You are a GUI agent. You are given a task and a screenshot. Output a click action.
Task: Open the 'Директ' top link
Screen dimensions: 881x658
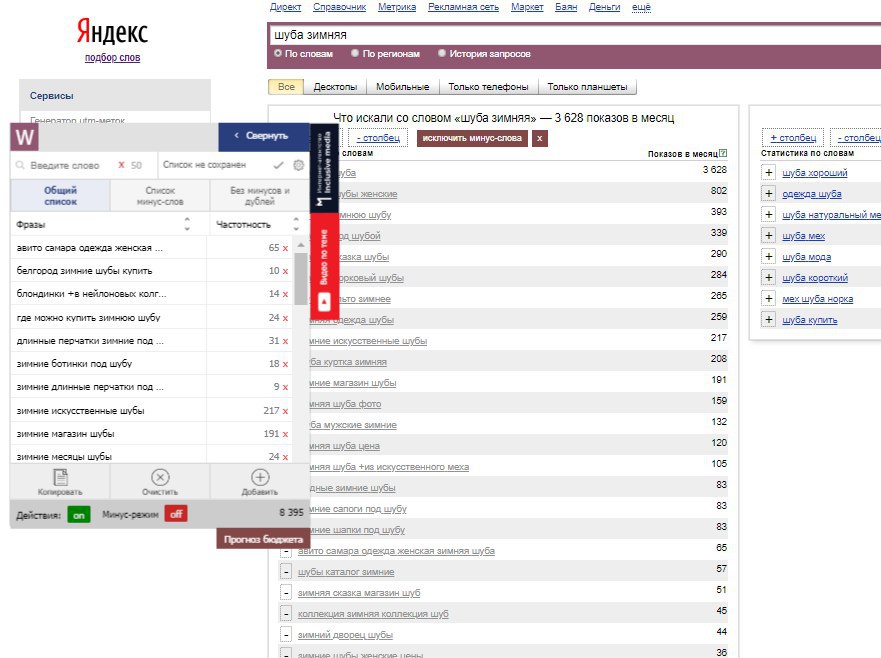(x=285, y=7)
